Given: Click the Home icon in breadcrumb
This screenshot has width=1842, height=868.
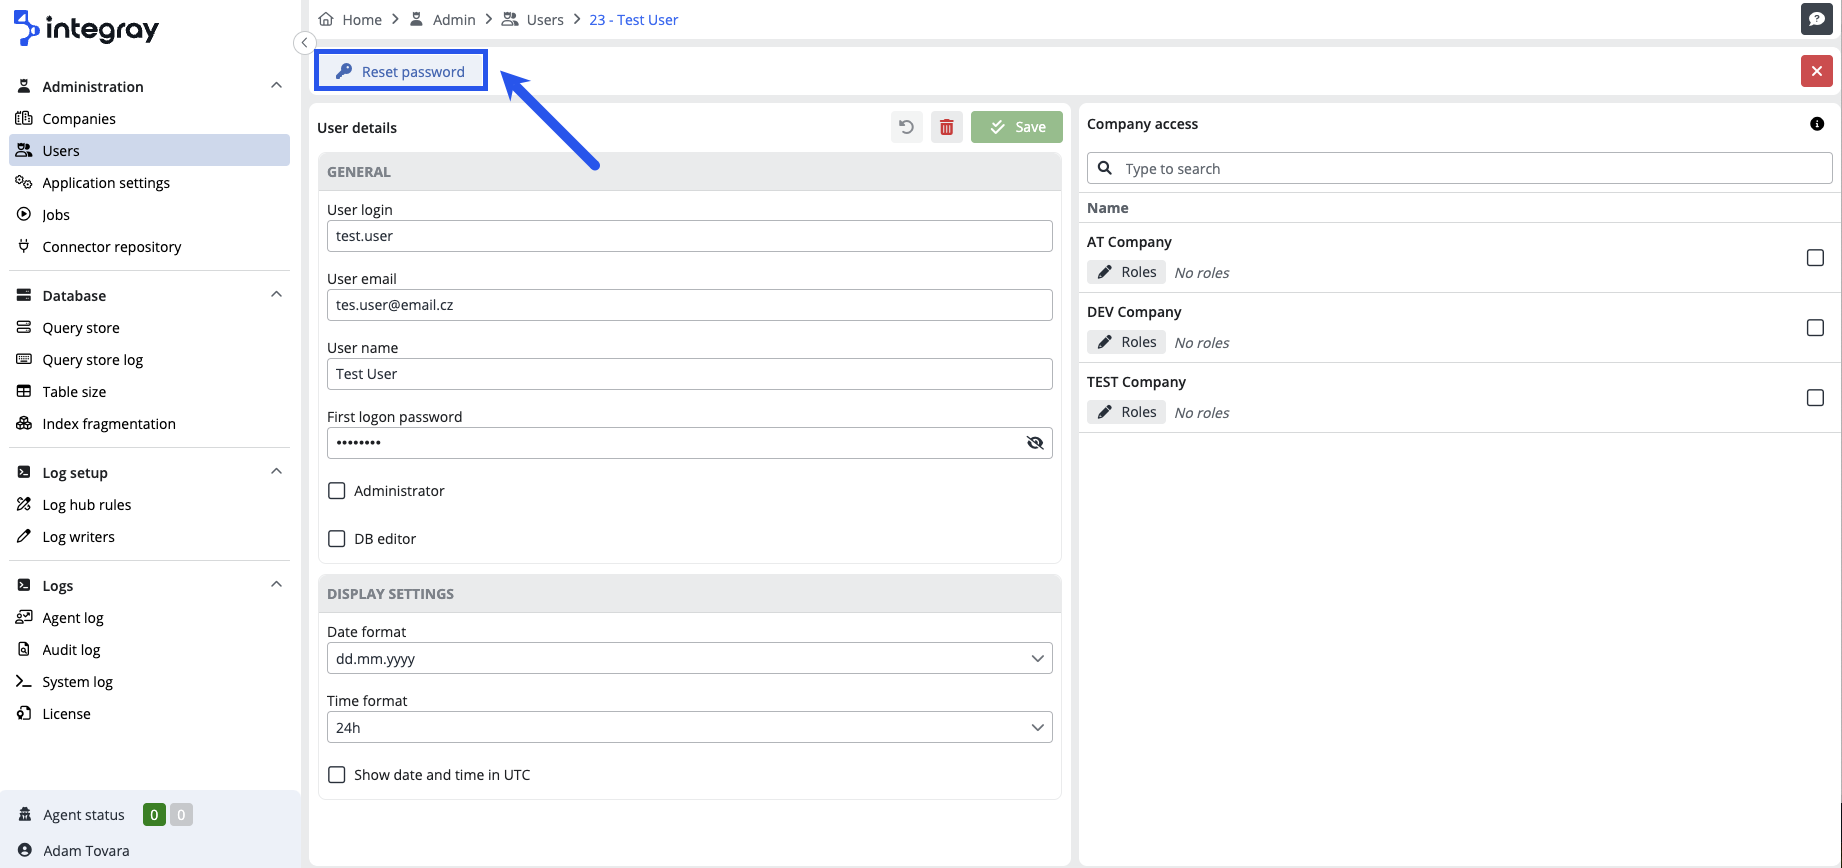Looking at the screenshot, I should click(326, 19).
